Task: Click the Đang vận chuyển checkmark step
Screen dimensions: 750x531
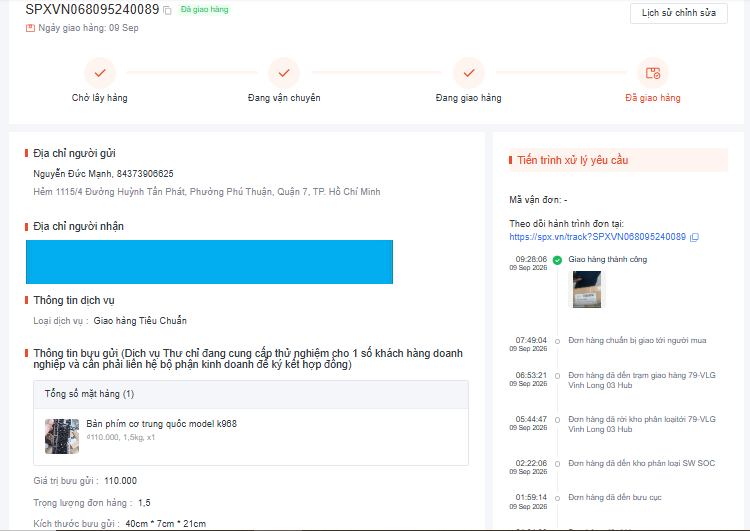Action: [x=284, y=73]
